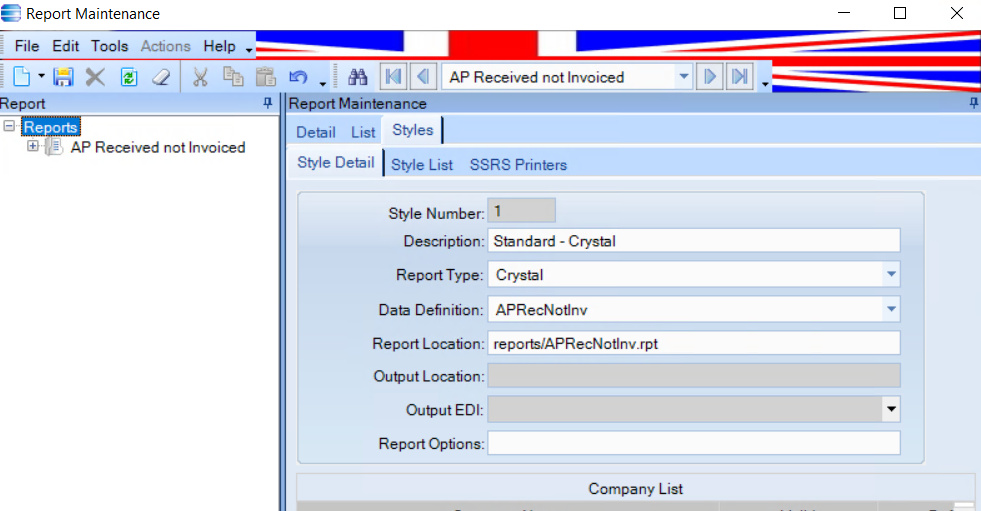
Task: Search using the binoculars icon
Action: point(358,77)
